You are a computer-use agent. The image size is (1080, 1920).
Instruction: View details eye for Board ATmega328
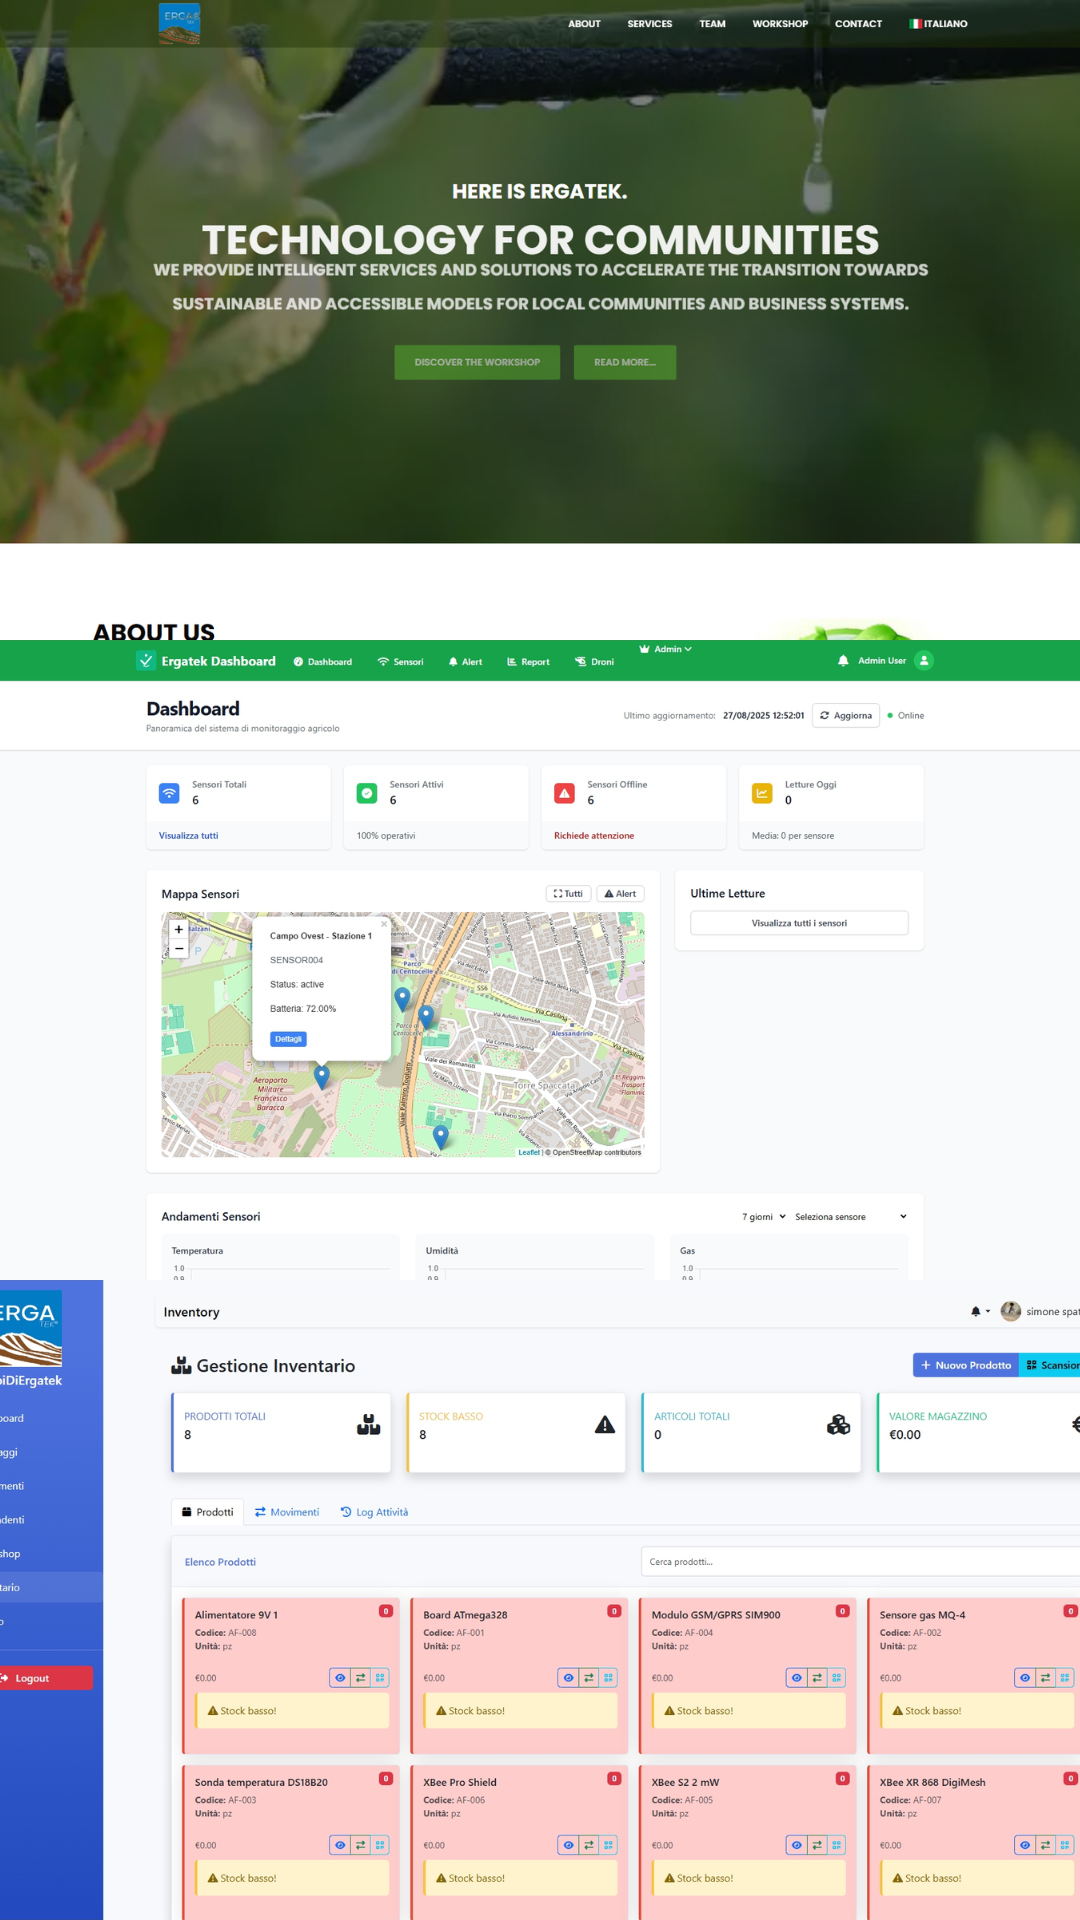tap(568, 1678)
